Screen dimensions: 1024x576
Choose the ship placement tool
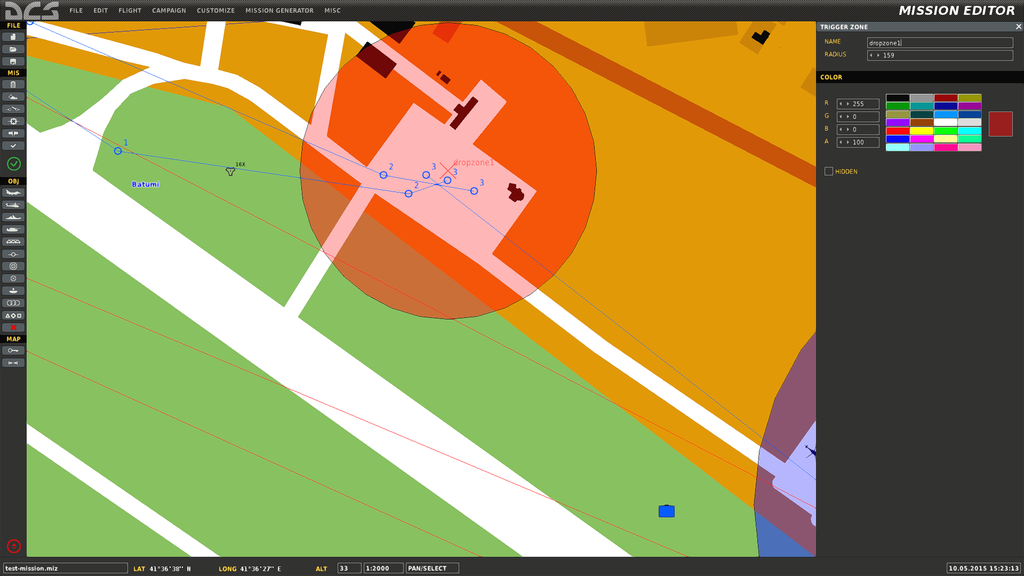[14, 217]
